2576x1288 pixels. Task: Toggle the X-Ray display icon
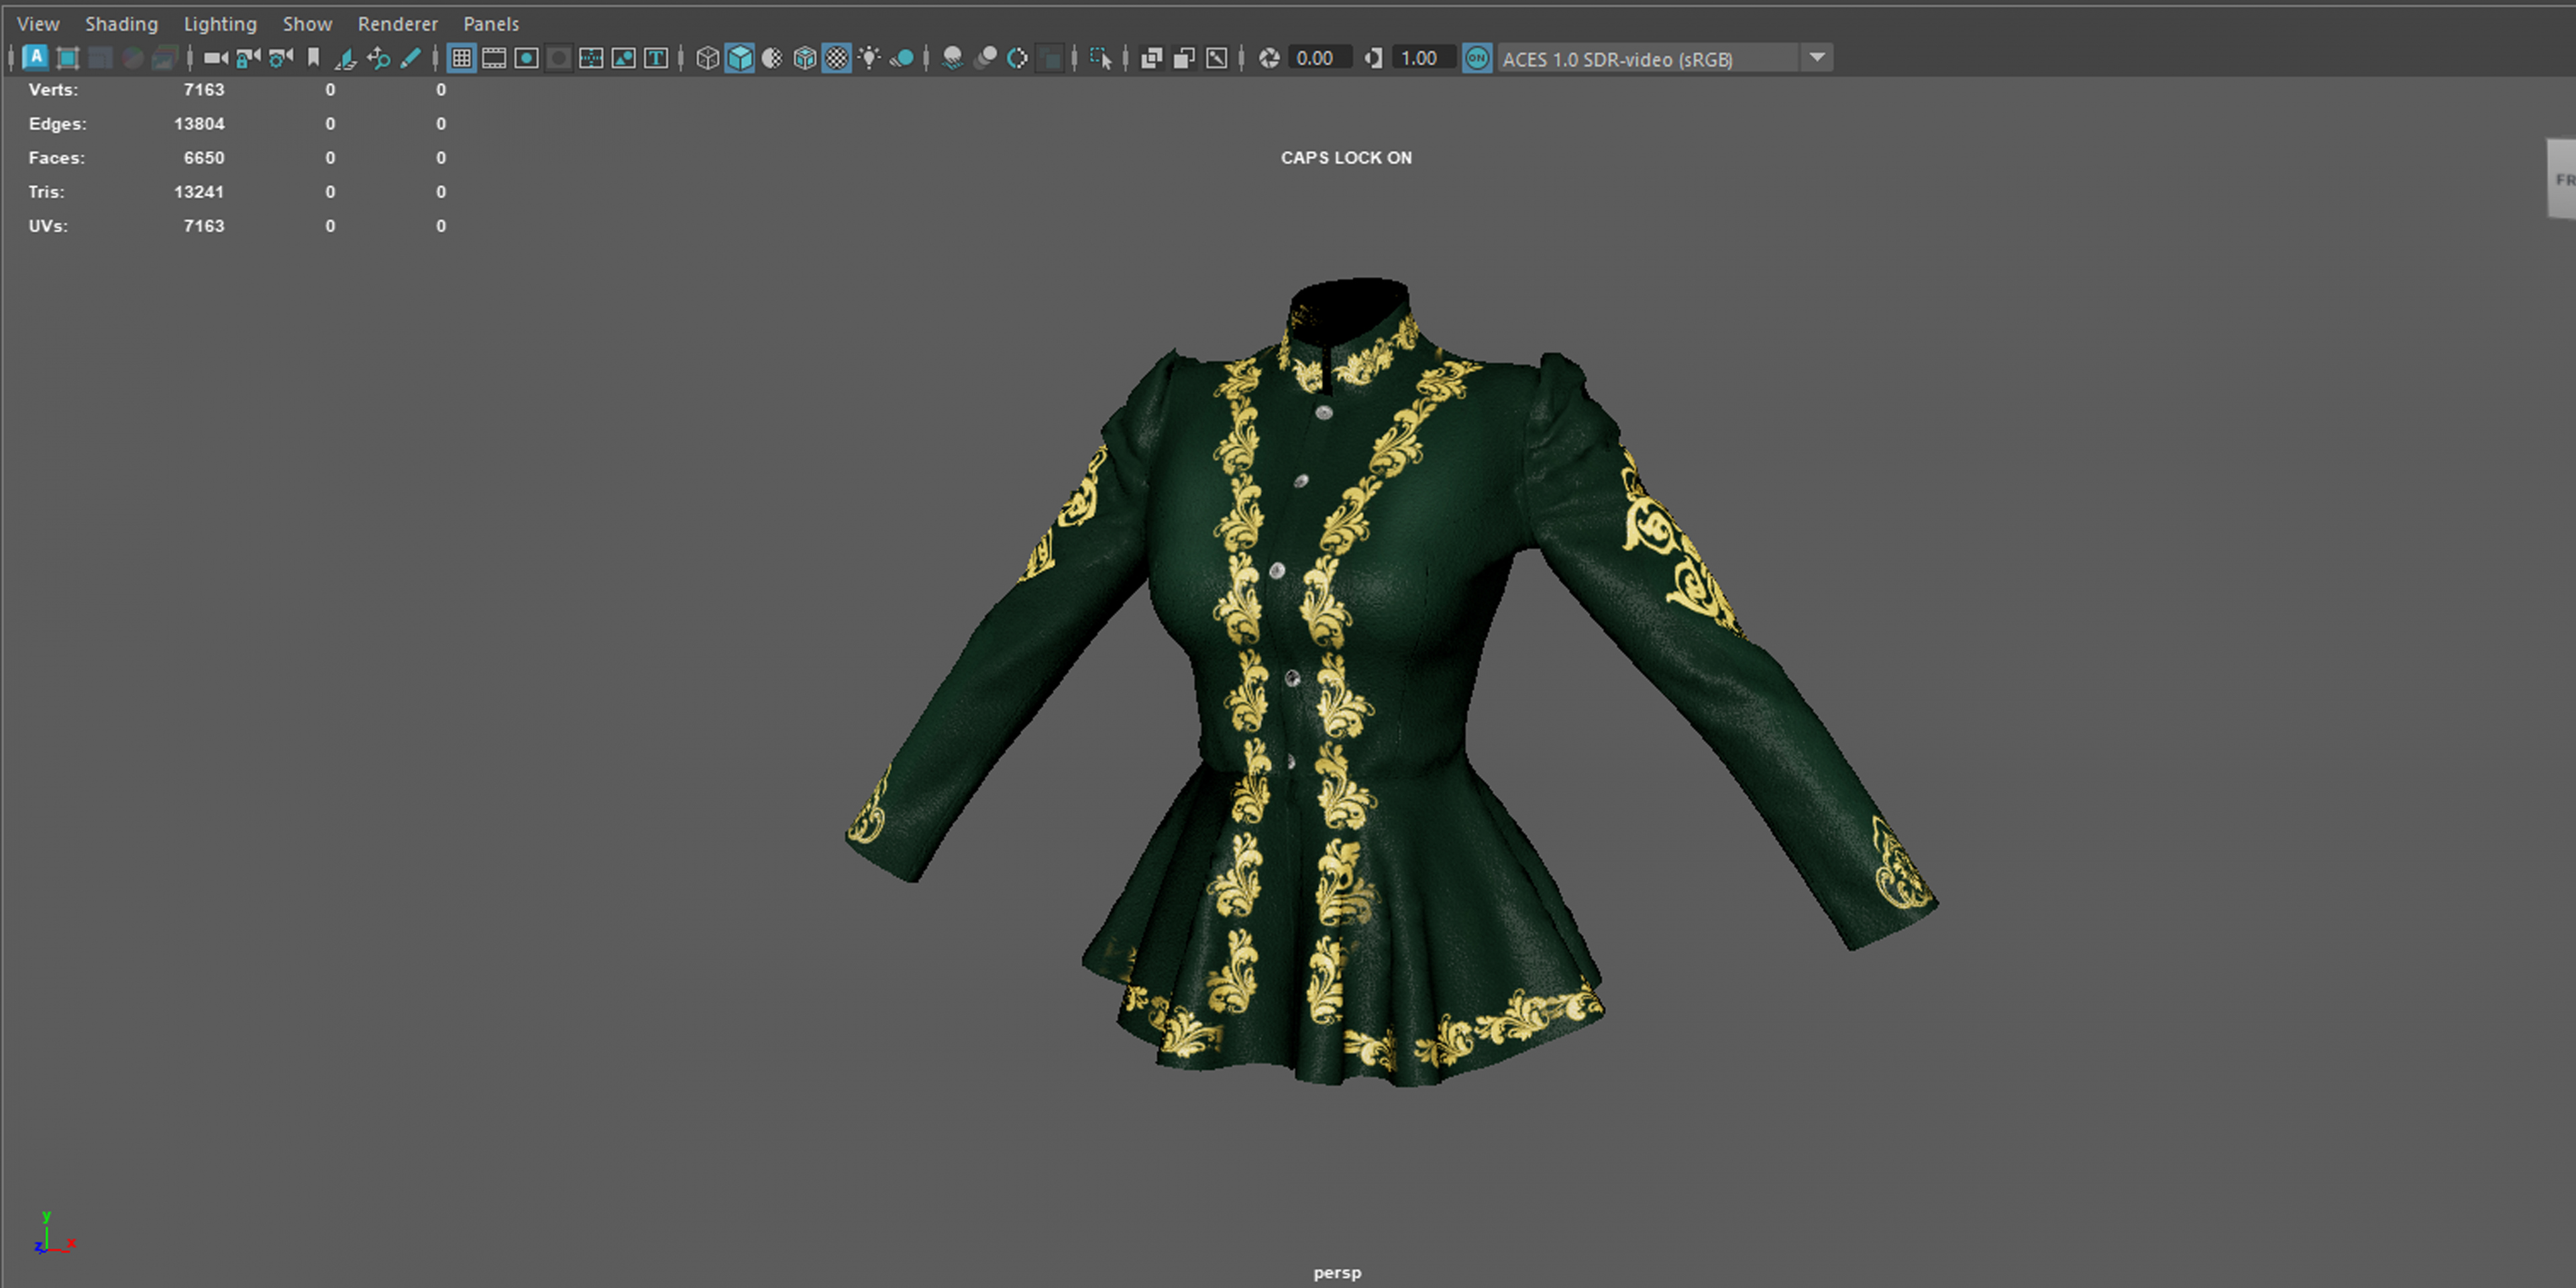1151,58
